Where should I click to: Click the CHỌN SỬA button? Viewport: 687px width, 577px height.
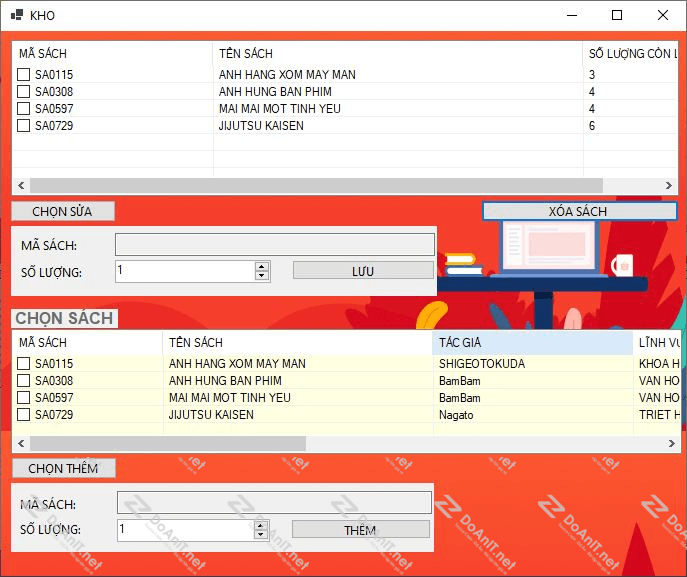[x=63, y=211]
